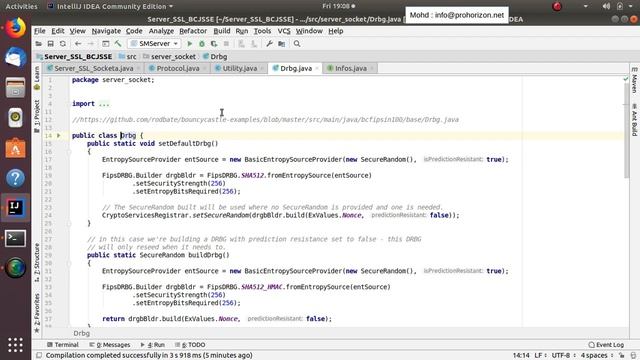Screen dimensions: 640x360
Task: Click the Stop process square icon
Action: (226, 44)
